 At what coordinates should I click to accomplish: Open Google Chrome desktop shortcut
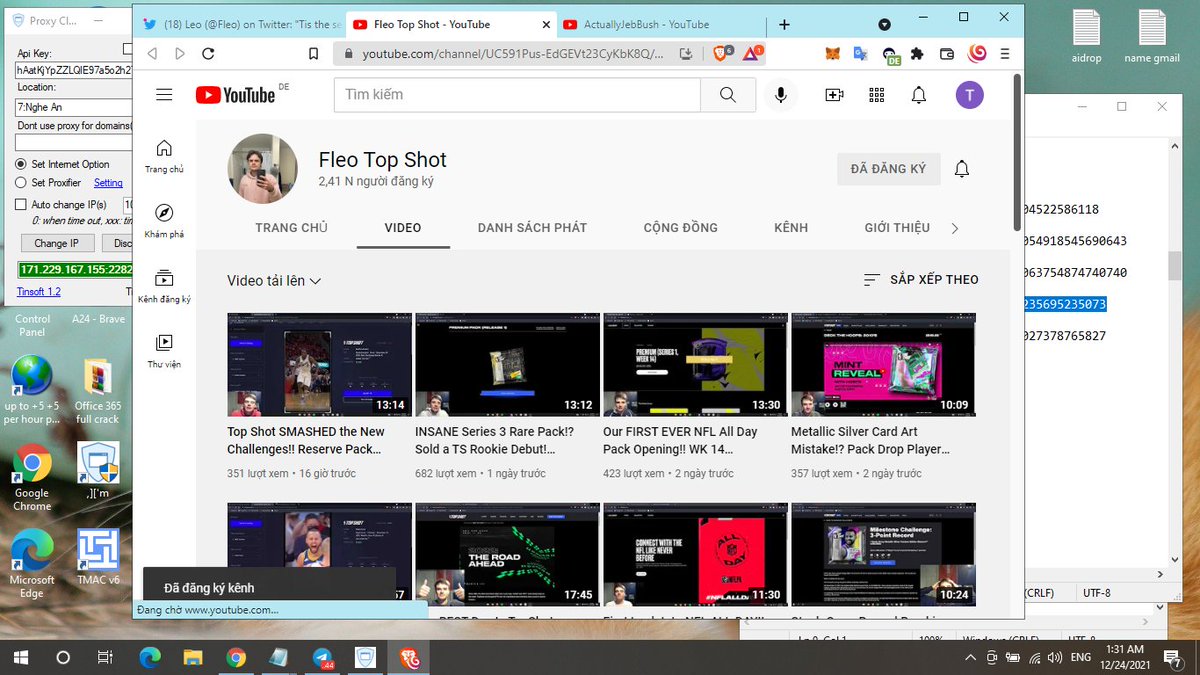coord(32,477)
